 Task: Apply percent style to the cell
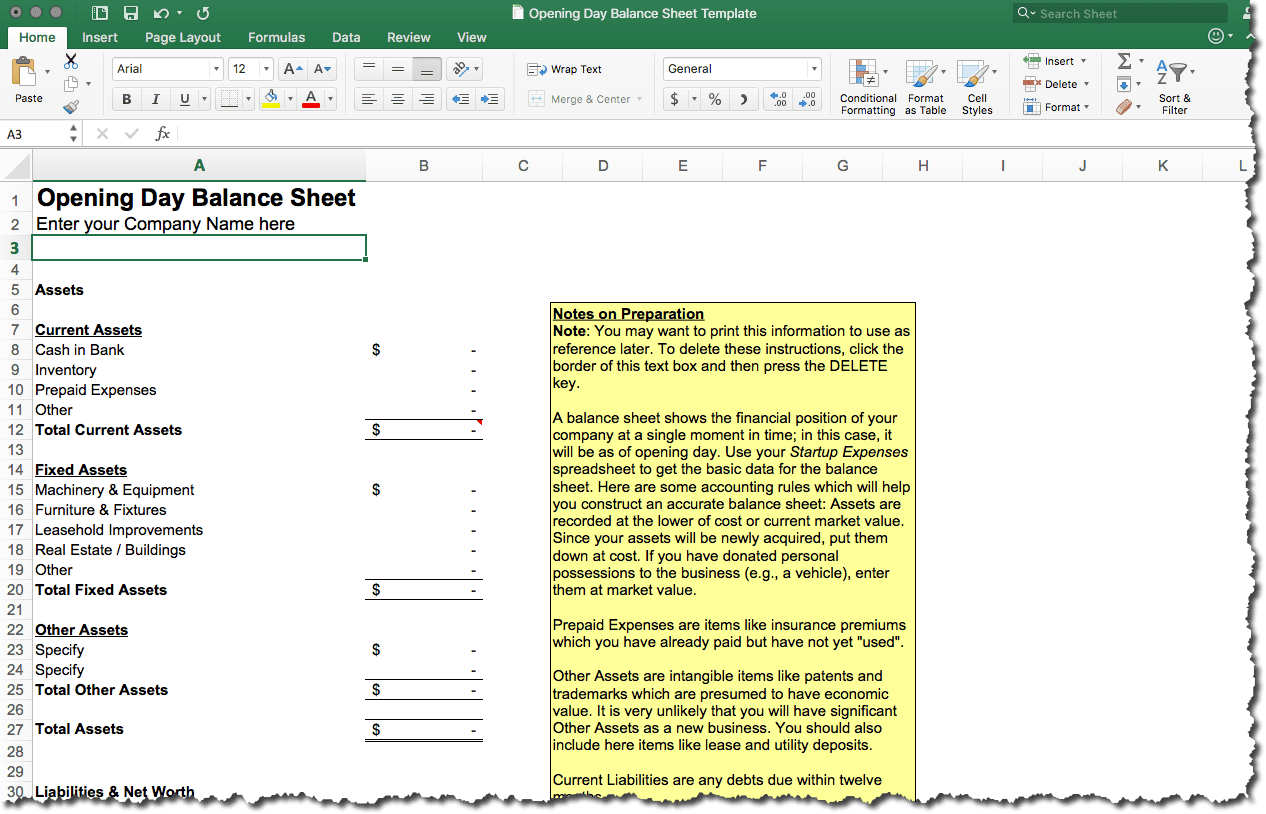coord(715,99)
